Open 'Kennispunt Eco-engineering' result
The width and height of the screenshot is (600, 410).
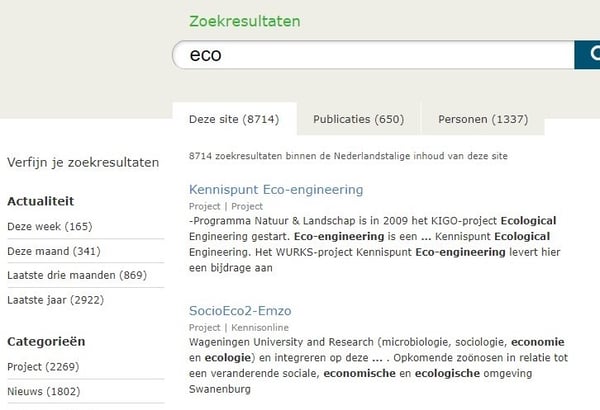coord(276,189)
